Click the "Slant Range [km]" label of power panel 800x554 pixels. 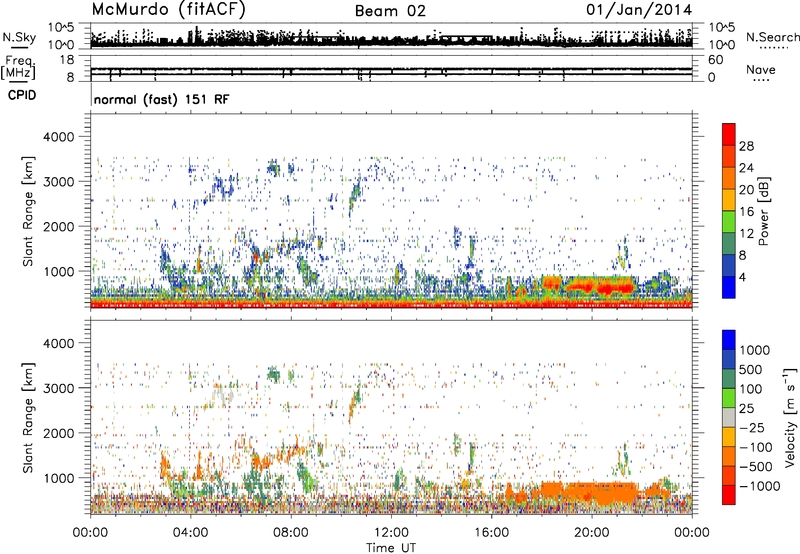point(28,211)
